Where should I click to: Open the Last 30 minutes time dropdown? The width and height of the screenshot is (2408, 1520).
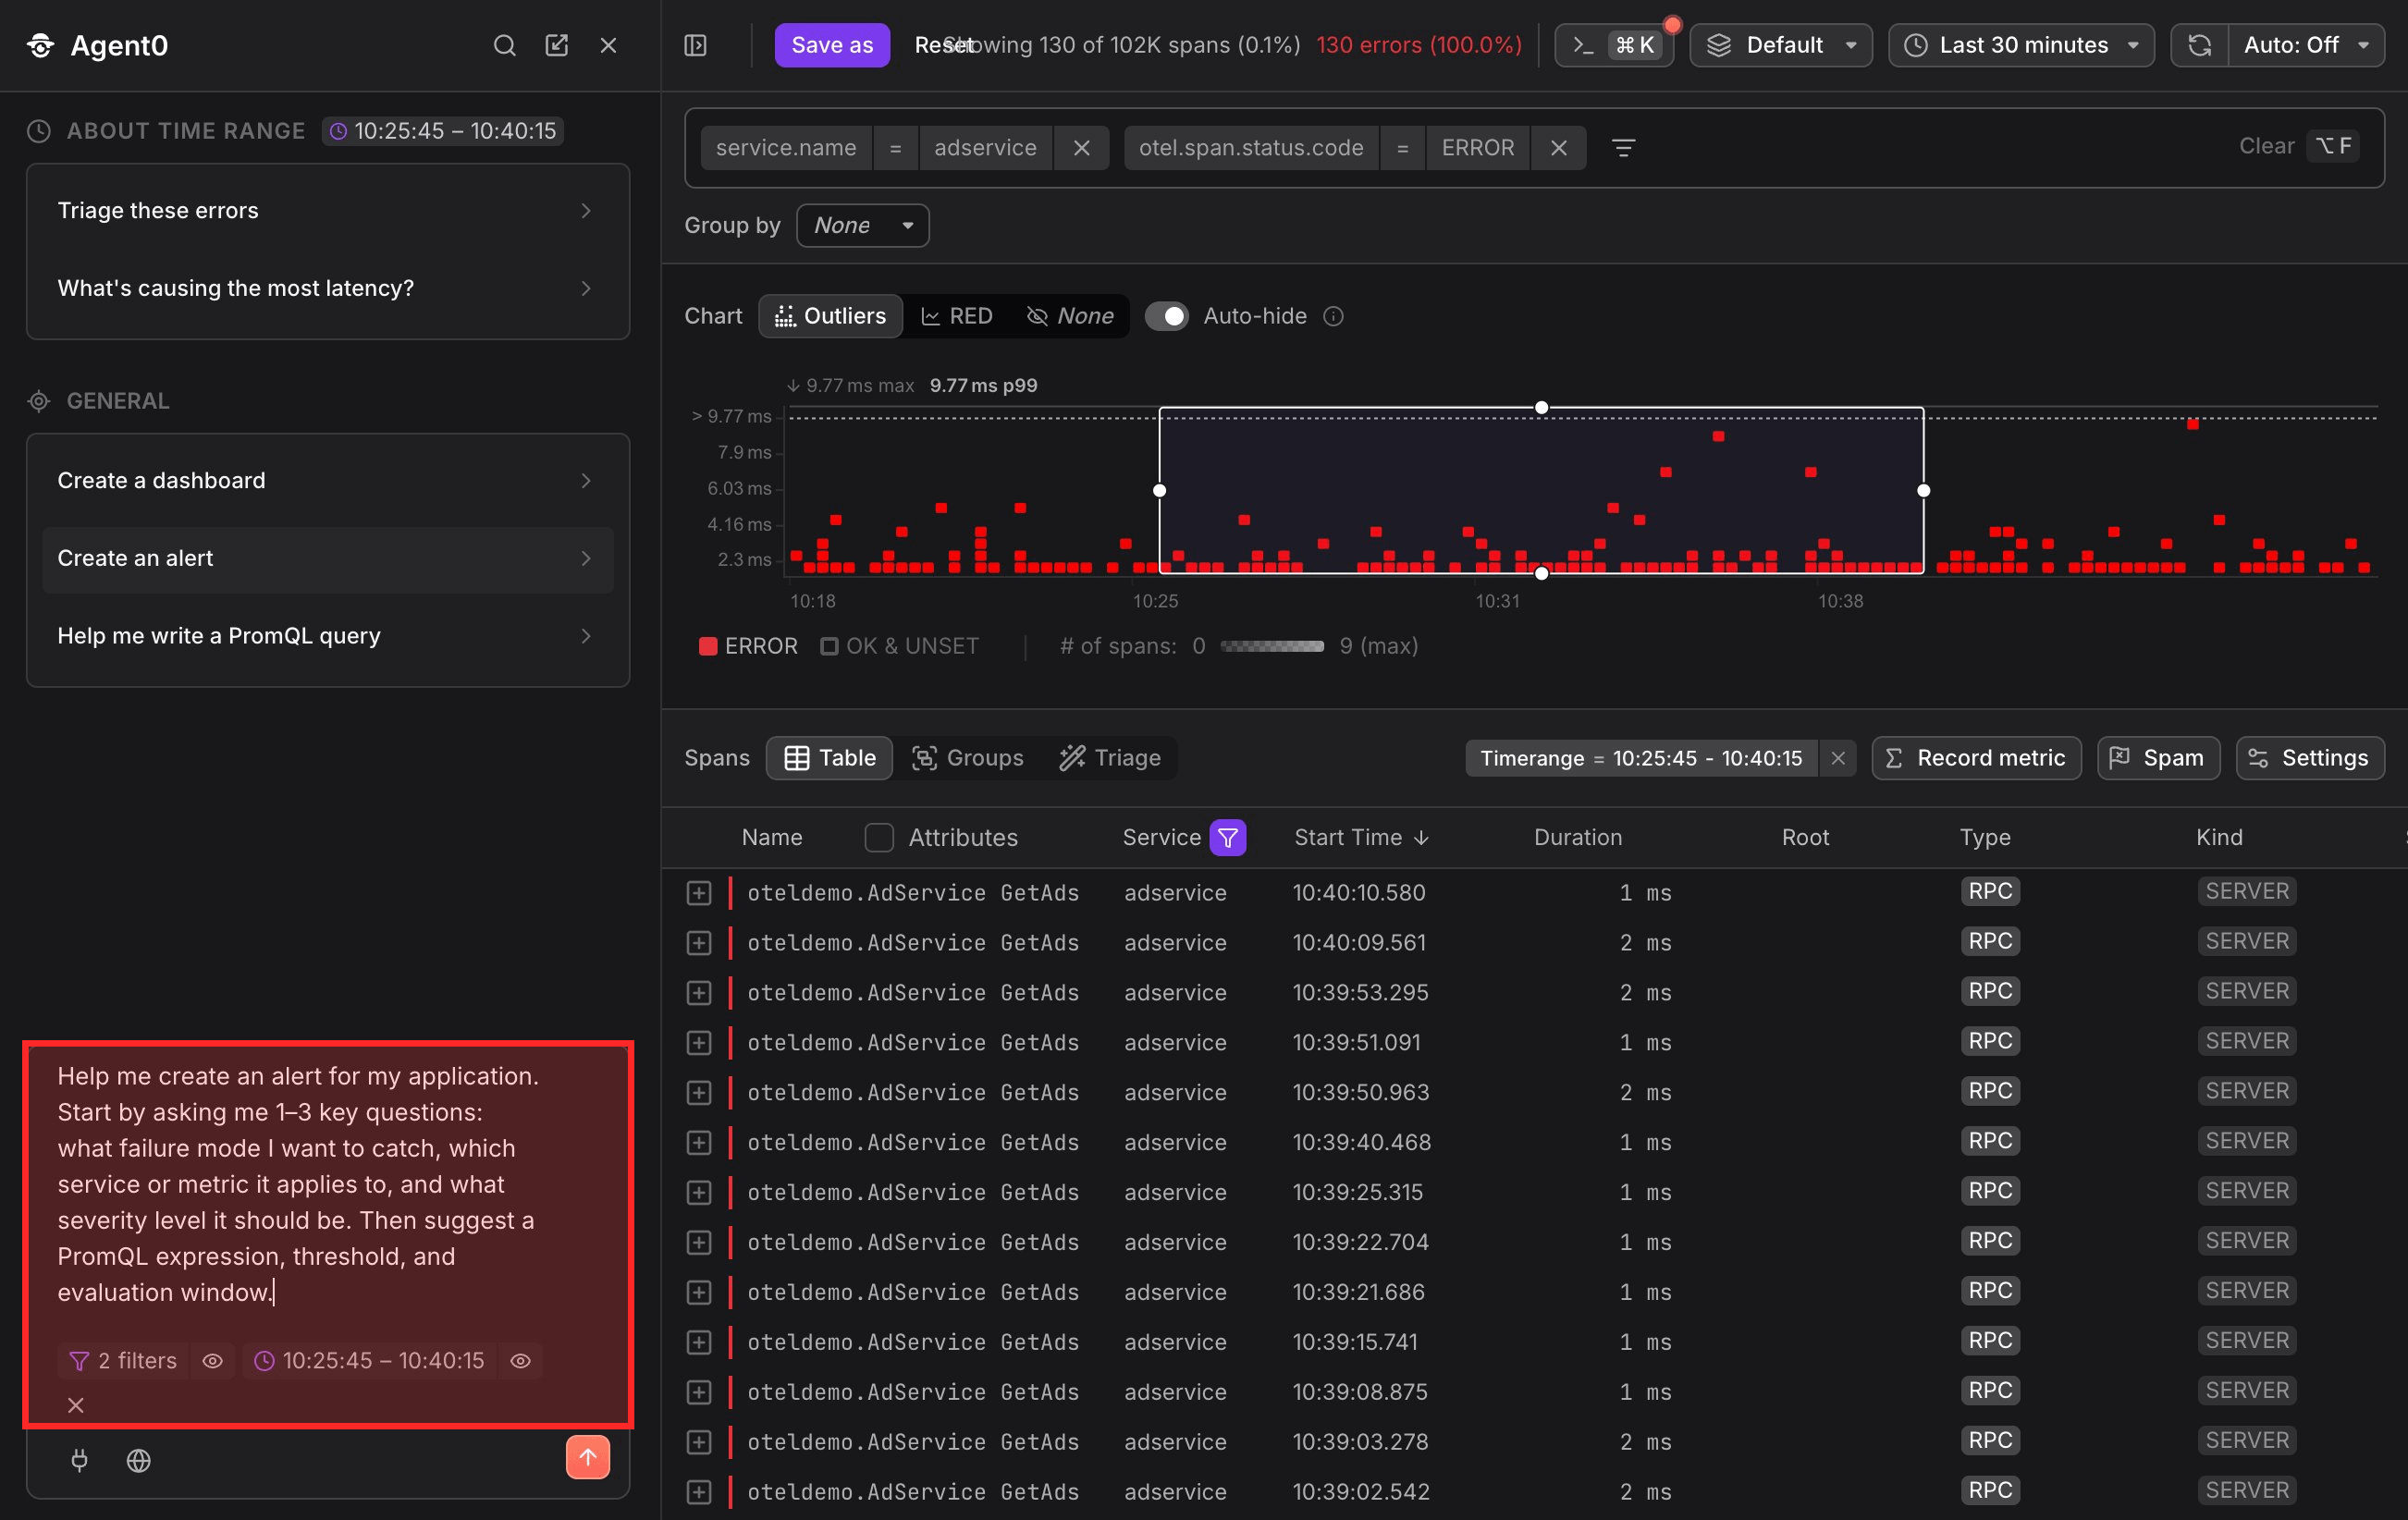[2022, 45]
